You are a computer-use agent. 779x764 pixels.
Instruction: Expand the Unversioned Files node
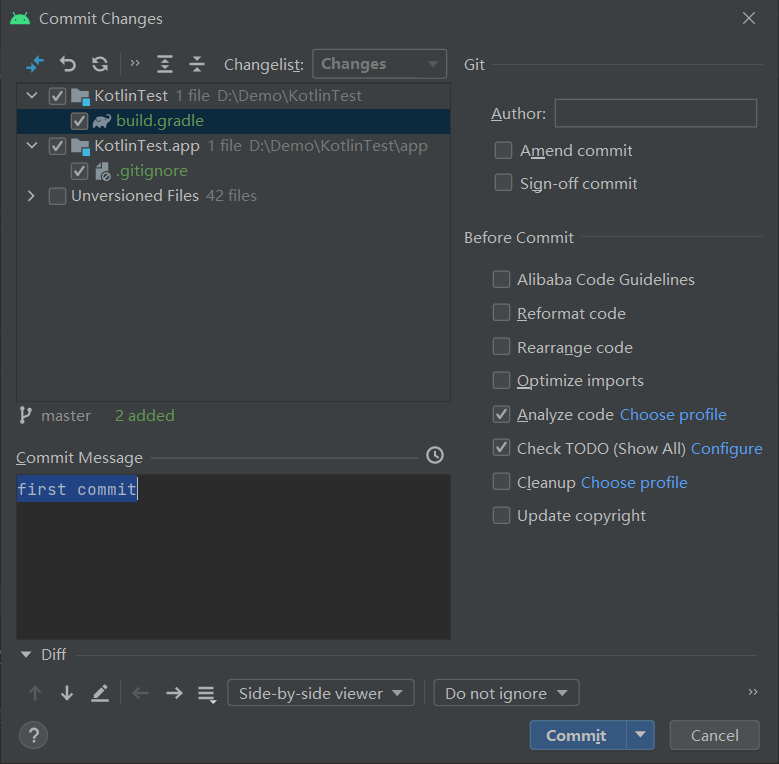tap(31, 196)
